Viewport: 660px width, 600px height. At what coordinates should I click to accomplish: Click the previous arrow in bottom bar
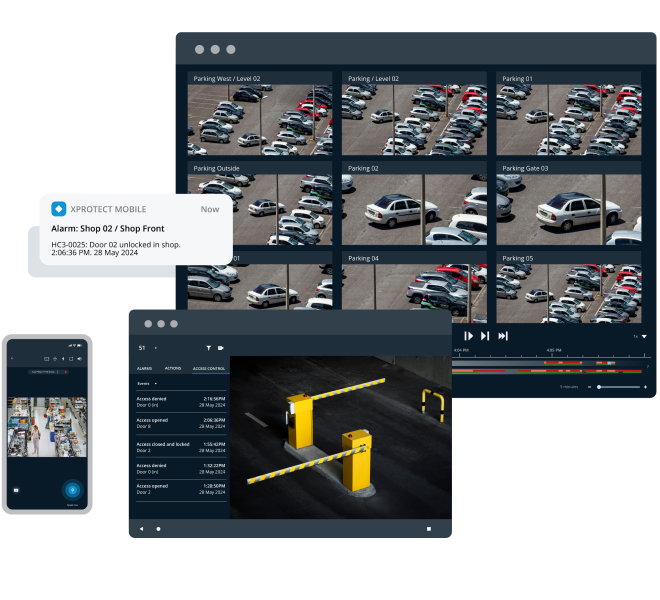click(141, 528)
